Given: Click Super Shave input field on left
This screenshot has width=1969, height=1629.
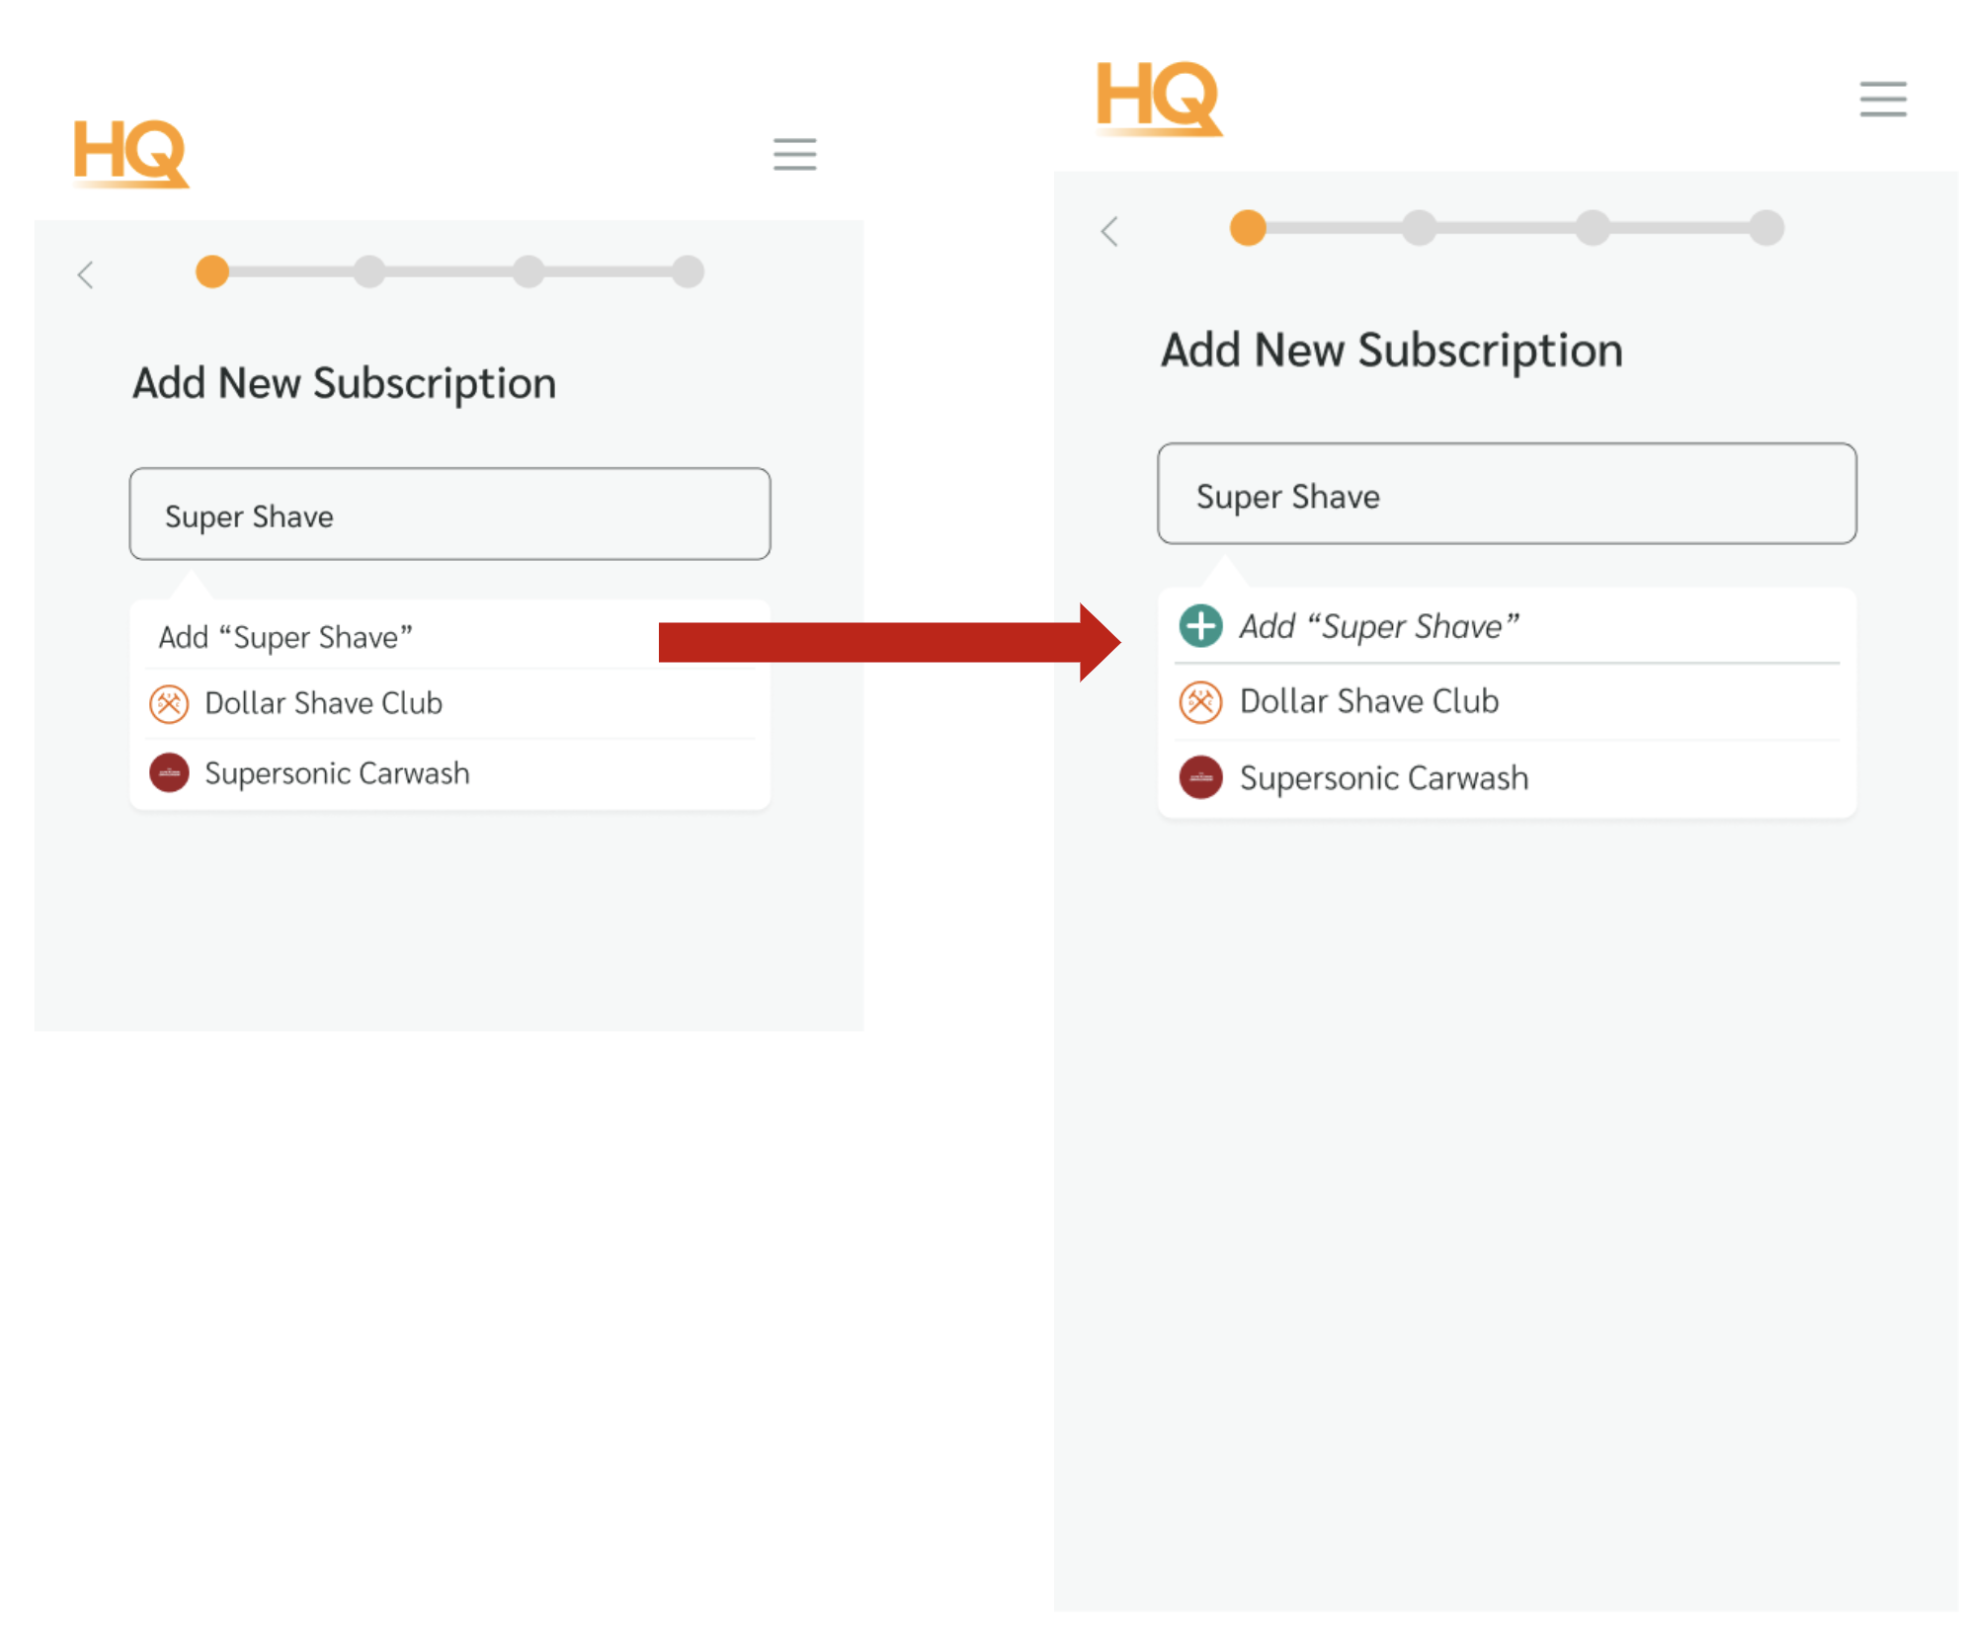Looking at the screenshot, I should (x=449, y=514).
